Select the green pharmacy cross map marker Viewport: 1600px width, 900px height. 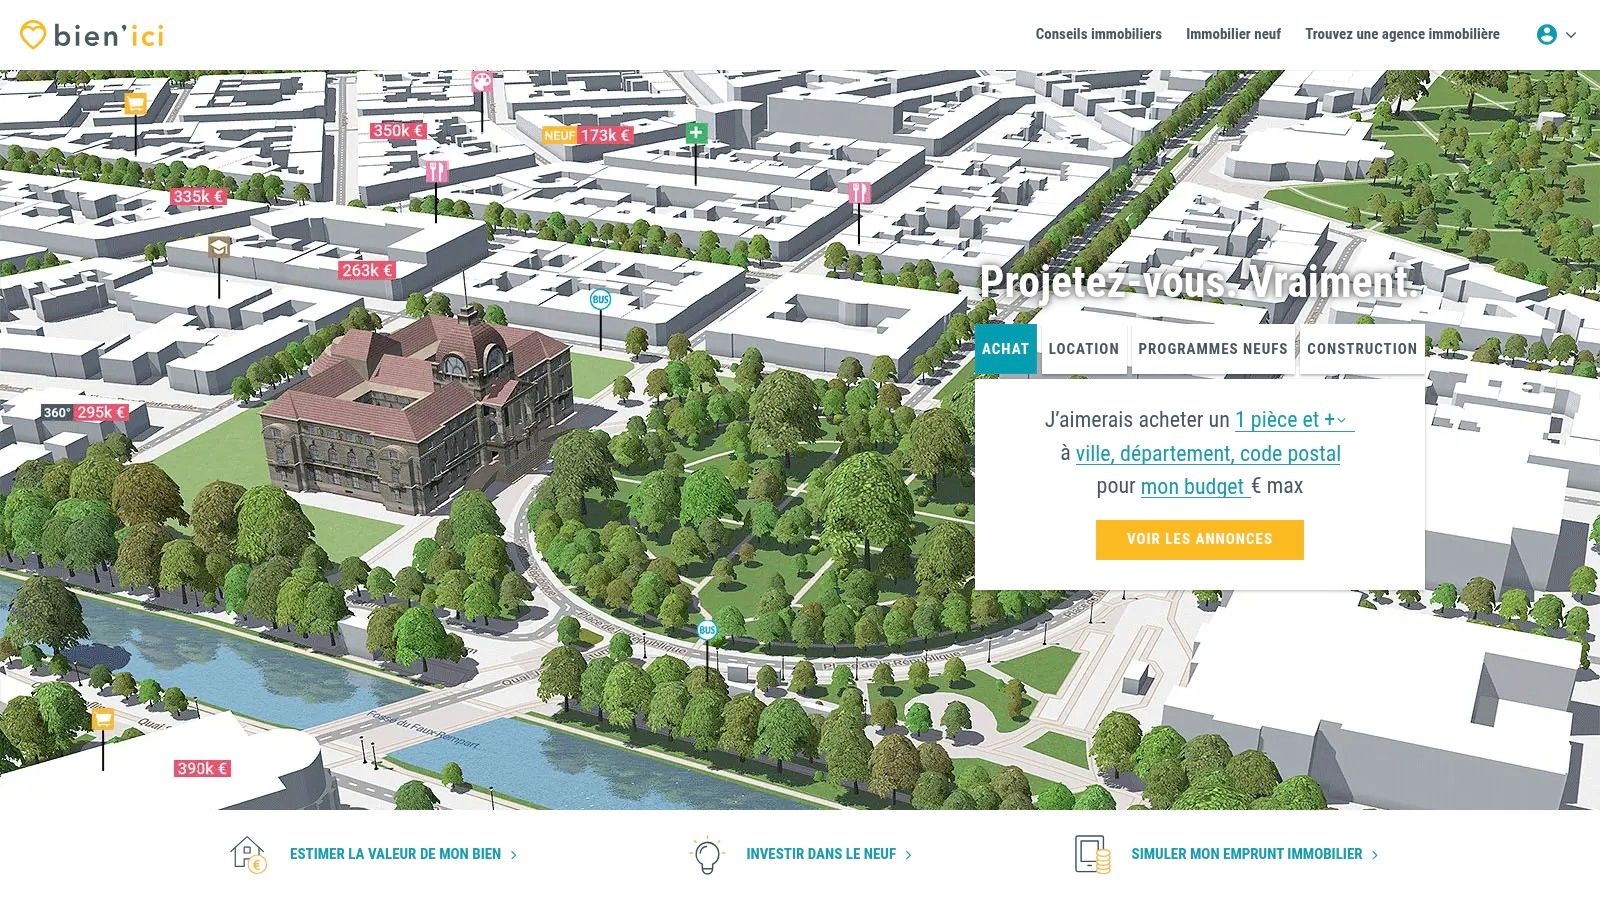click(x=696, y=132)
